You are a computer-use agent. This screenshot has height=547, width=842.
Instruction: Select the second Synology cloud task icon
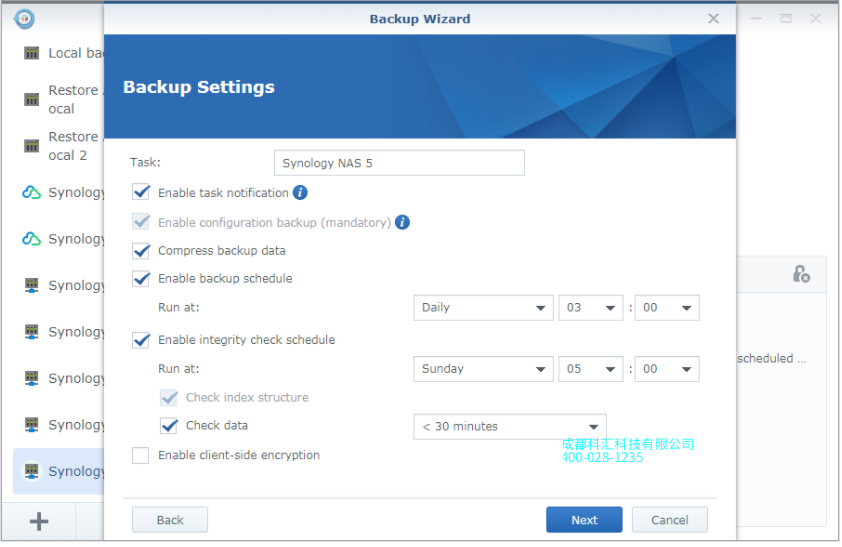point(32,239)
